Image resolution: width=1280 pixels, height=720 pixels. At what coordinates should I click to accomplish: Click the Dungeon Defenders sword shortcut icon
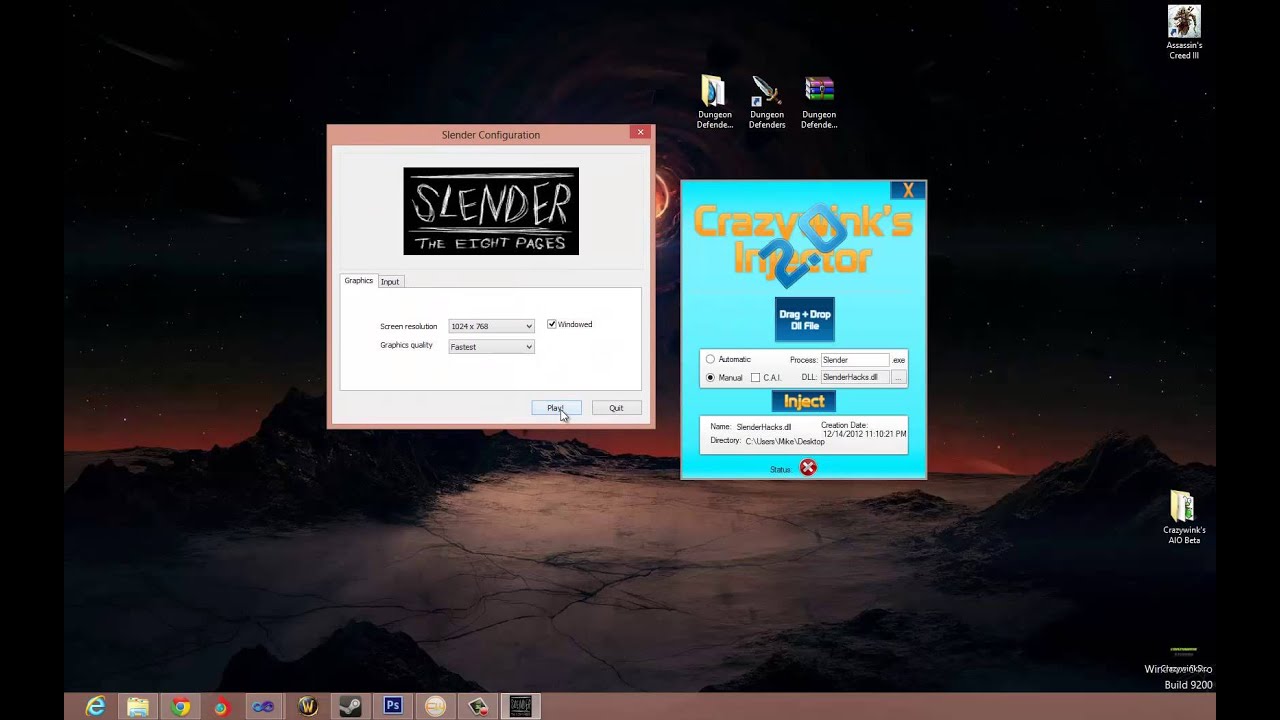(x=767, y=92)
